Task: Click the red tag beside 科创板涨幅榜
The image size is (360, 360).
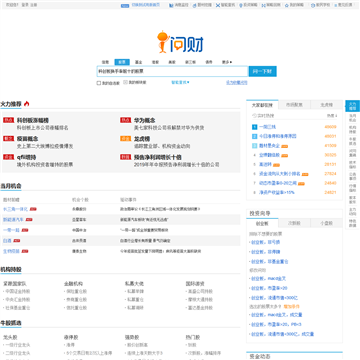Action: pos(8,120)
